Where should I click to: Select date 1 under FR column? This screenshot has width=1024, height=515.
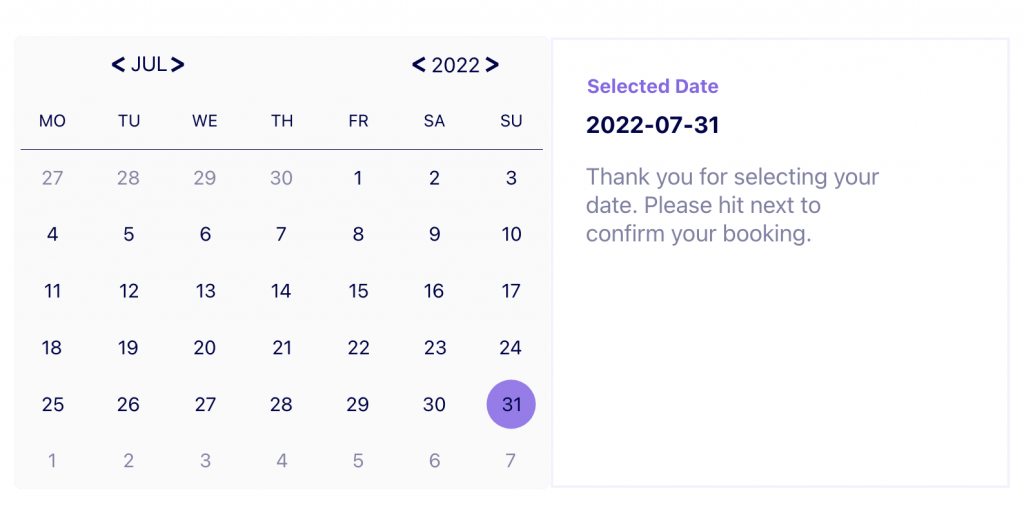(358, 178)
